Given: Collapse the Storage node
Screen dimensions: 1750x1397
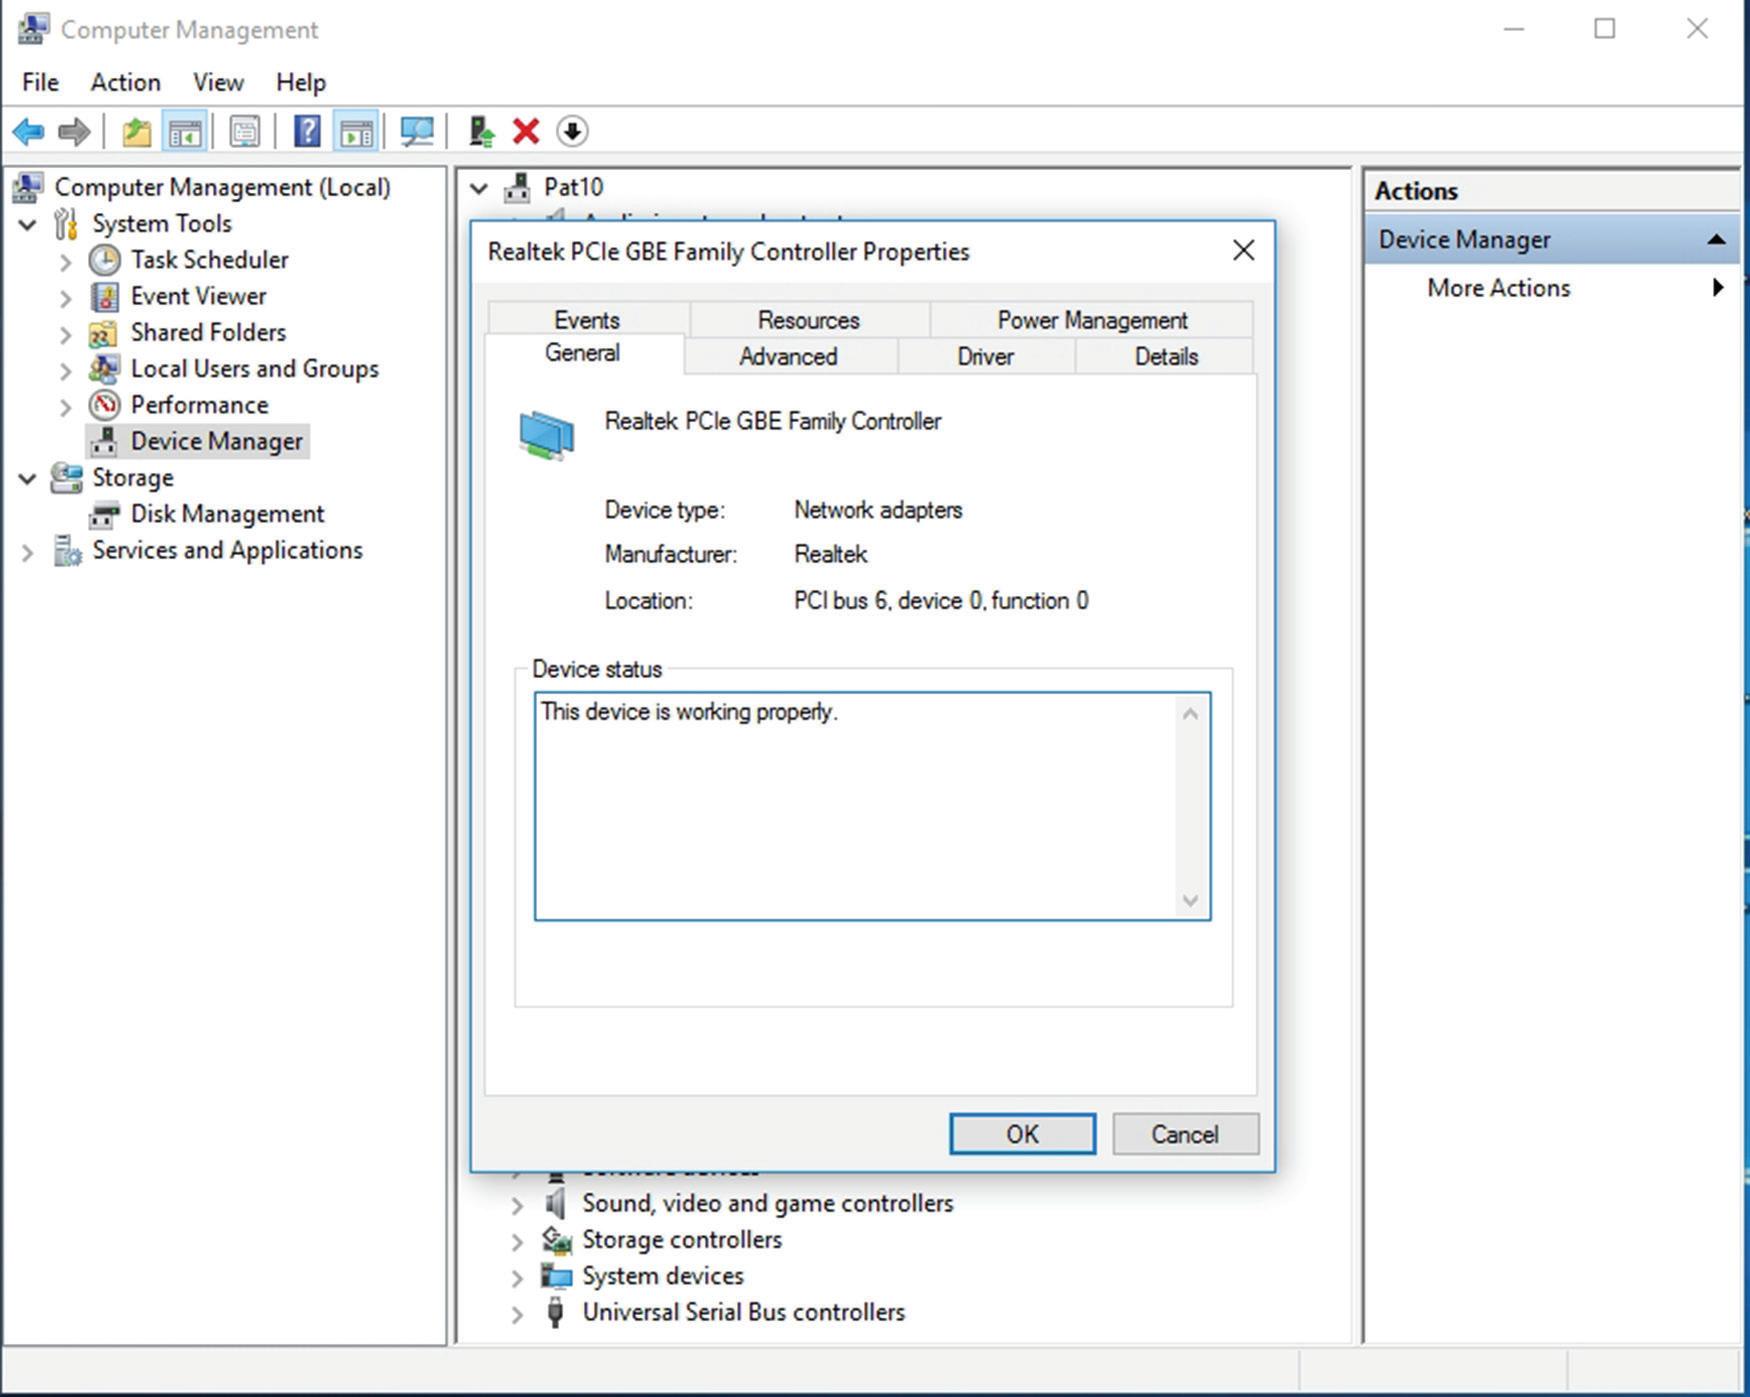Looking at the screenshot, I should point(28,478).
